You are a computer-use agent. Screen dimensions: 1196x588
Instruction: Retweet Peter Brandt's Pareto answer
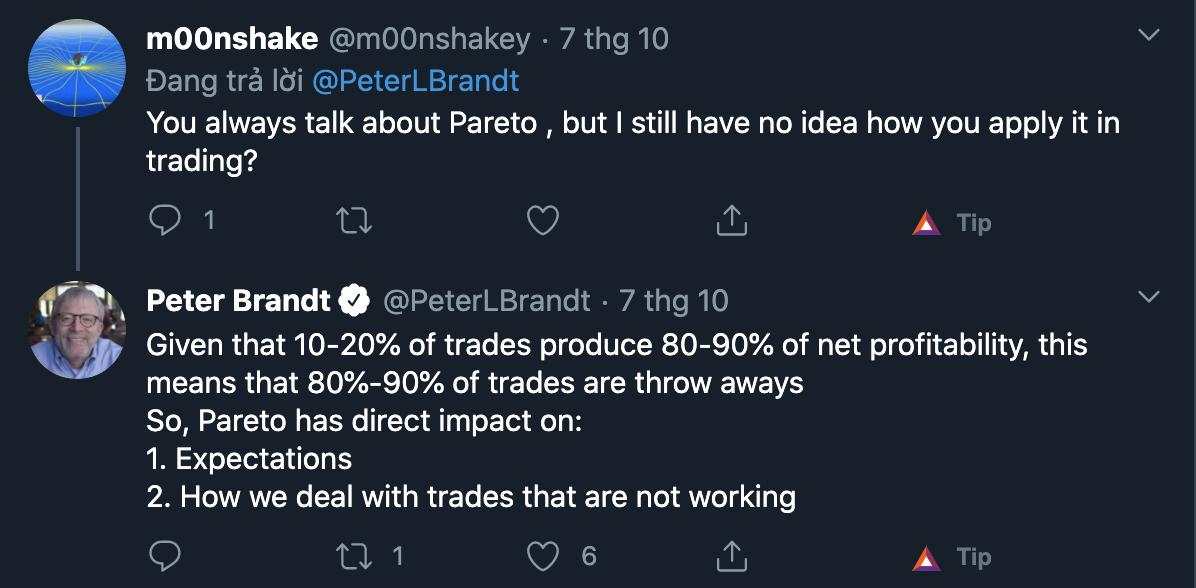(353, 557)
